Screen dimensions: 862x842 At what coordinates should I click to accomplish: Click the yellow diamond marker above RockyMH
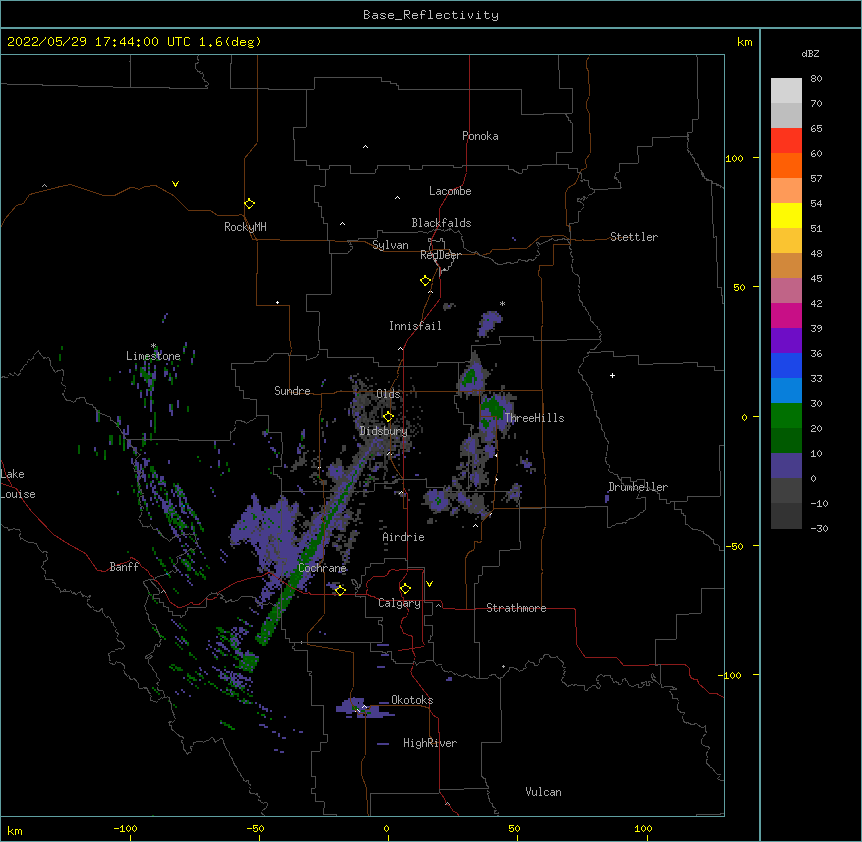point(249,204)
